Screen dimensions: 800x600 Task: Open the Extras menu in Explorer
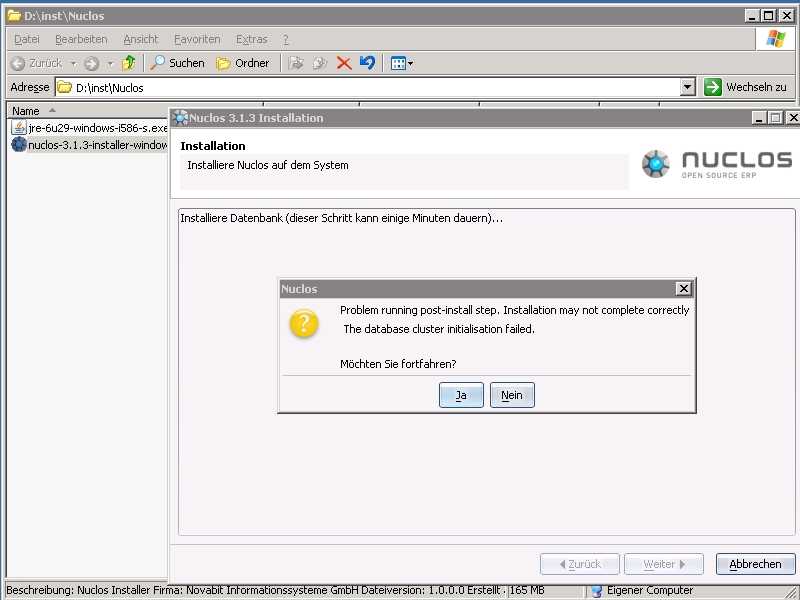[252, 39]
